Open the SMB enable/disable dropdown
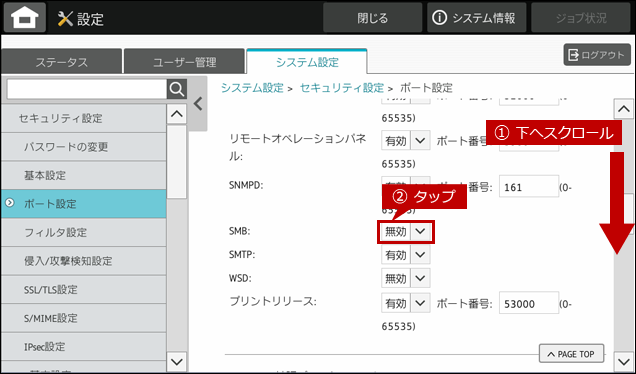Image resolution: width=636 pixels, height=374 pixels. tap(406, 232)
